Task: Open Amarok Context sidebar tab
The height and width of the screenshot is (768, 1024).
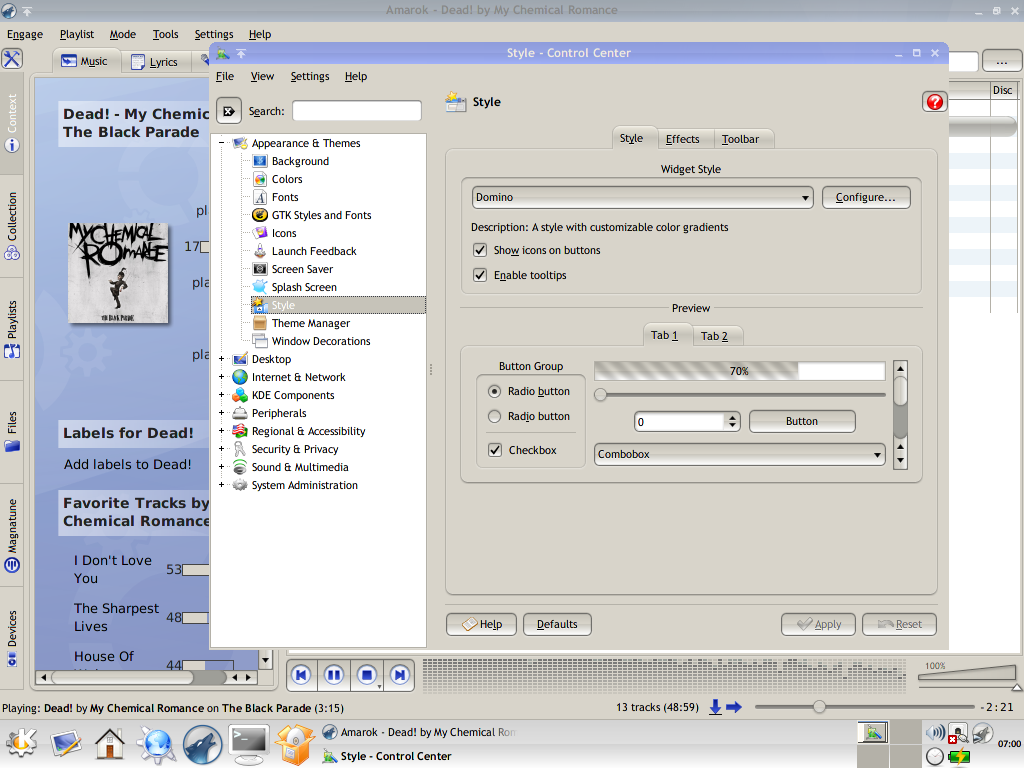Action: (x=12, y=123)
